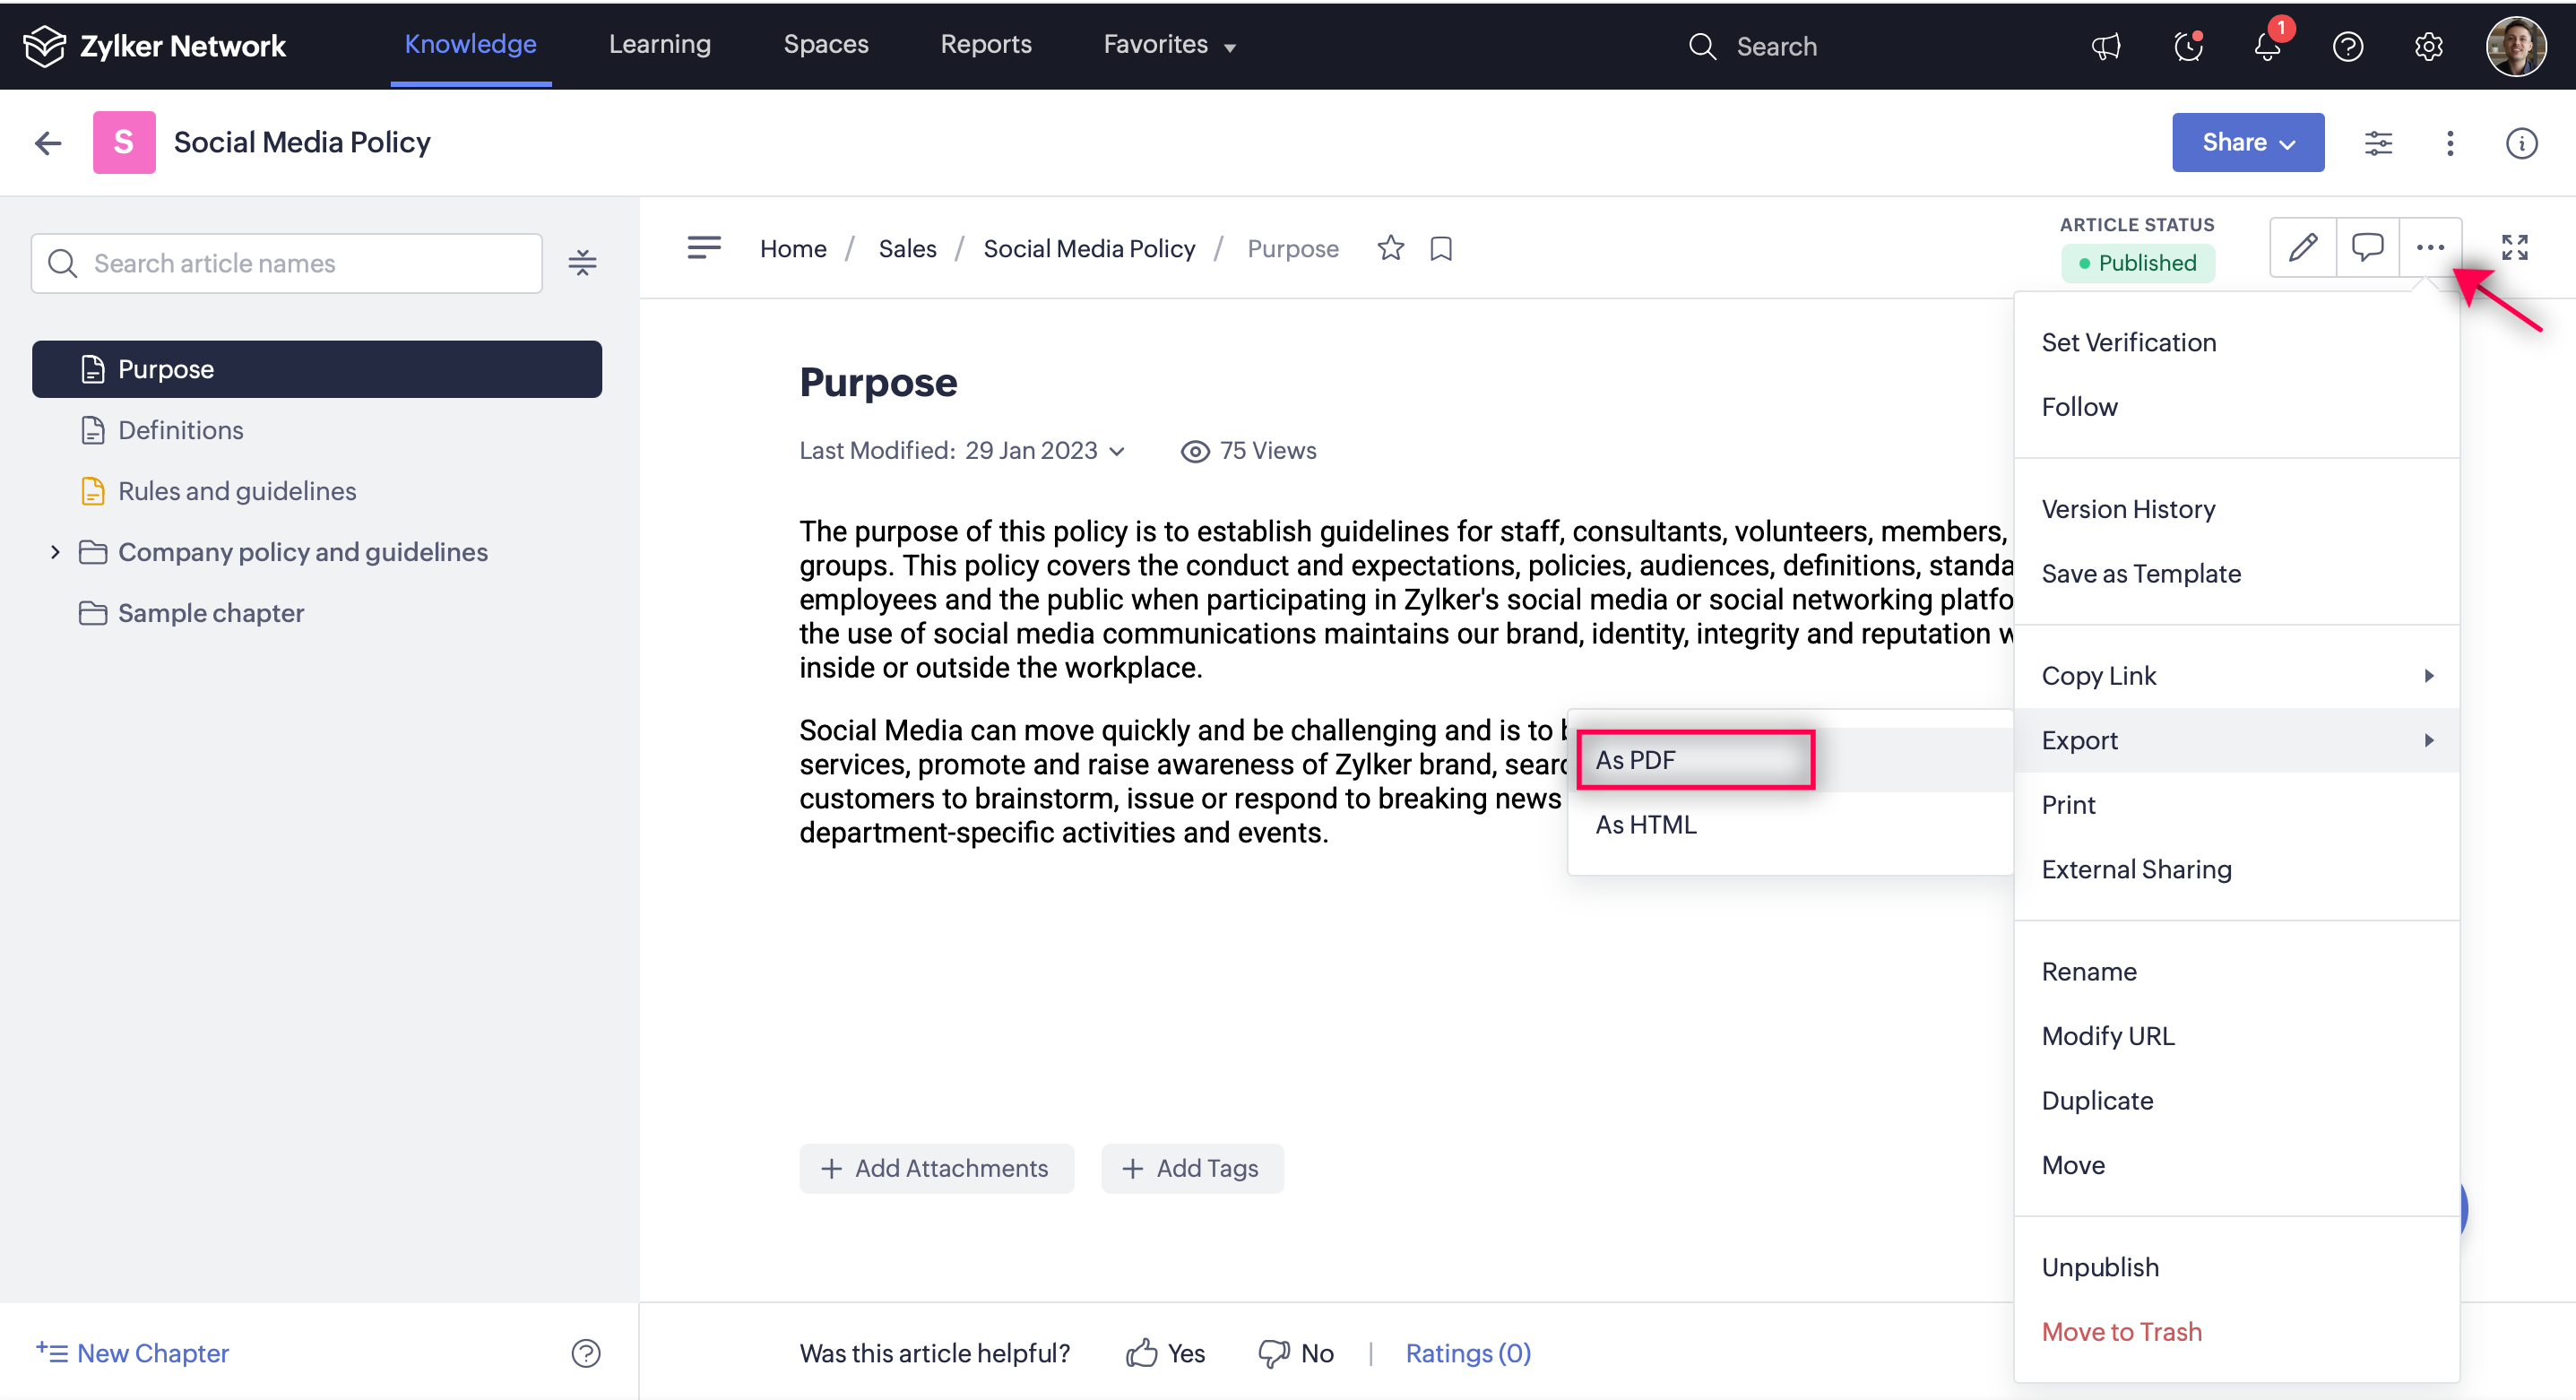
Task: Choose Version History from menu
Action: coord(2128,509)
